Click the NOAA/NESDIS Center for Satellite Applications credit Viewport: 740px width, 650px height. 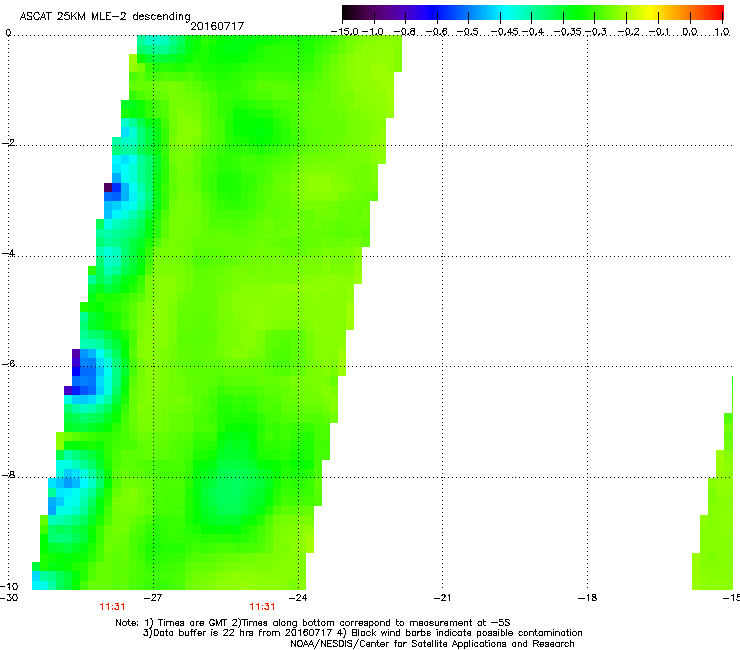[x=432, y=644]
